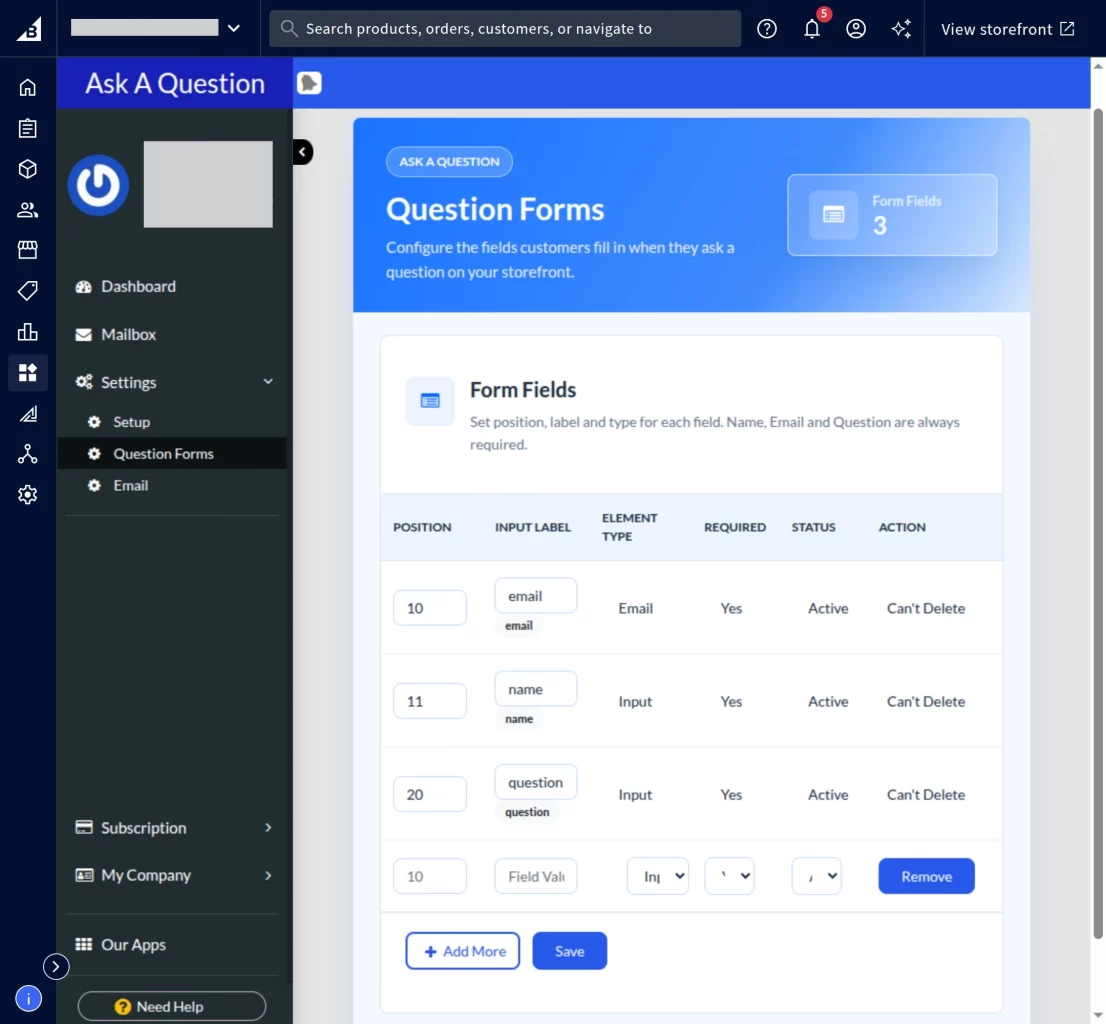Viewport: 1106px width, 1024px height.
Task: Click the Form Fields count card
Action: click(892, 214)
